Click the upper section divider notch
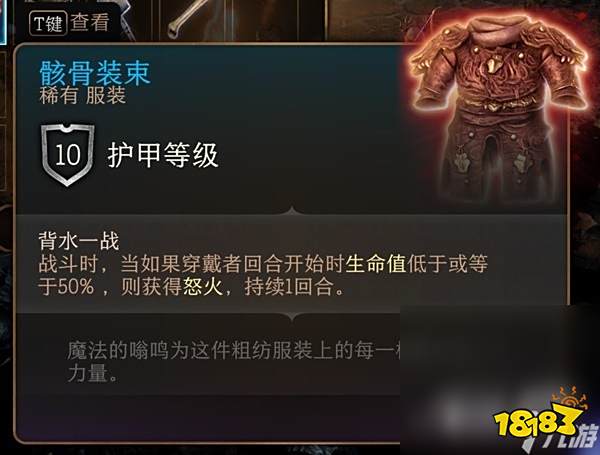This screenshot has width=600, height=455. [x=292, y=211]
